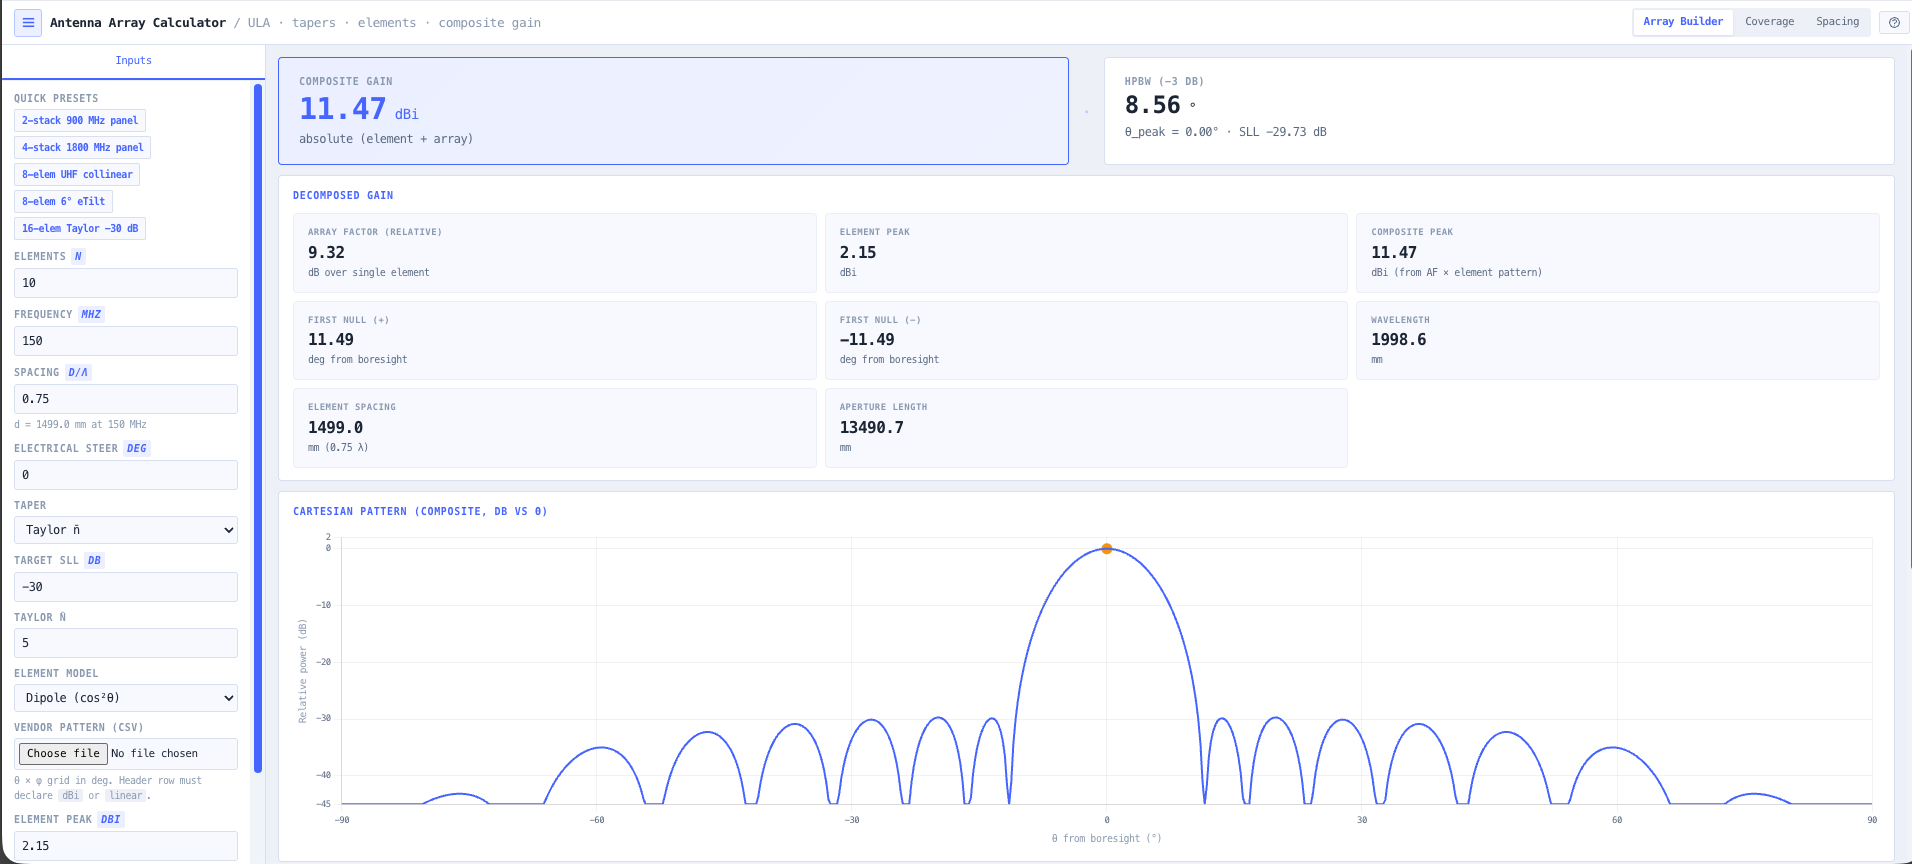Focus the Element Peak dBi input

[x=126, y=846]
